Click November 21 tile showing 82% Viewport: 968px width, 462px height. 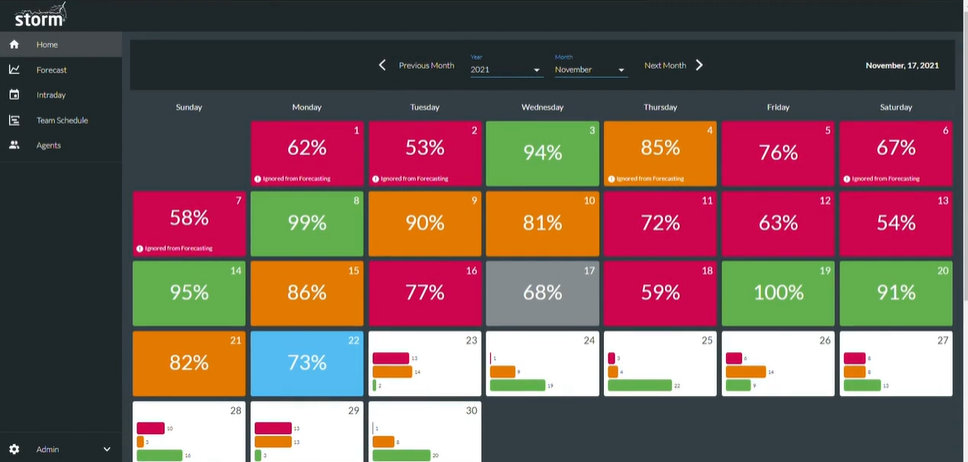[x=189, y=363]
